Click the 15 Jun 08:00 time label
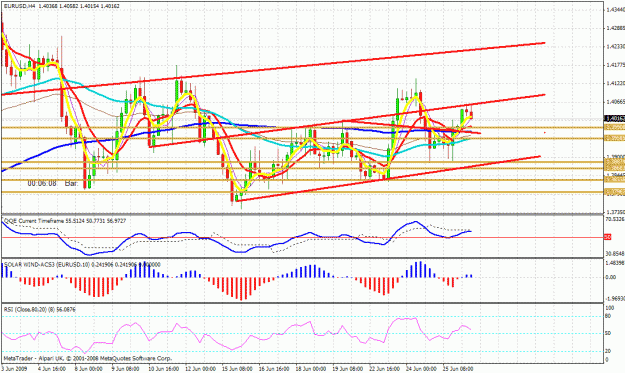This screenshot has height=373, width=625. [237, 369]
